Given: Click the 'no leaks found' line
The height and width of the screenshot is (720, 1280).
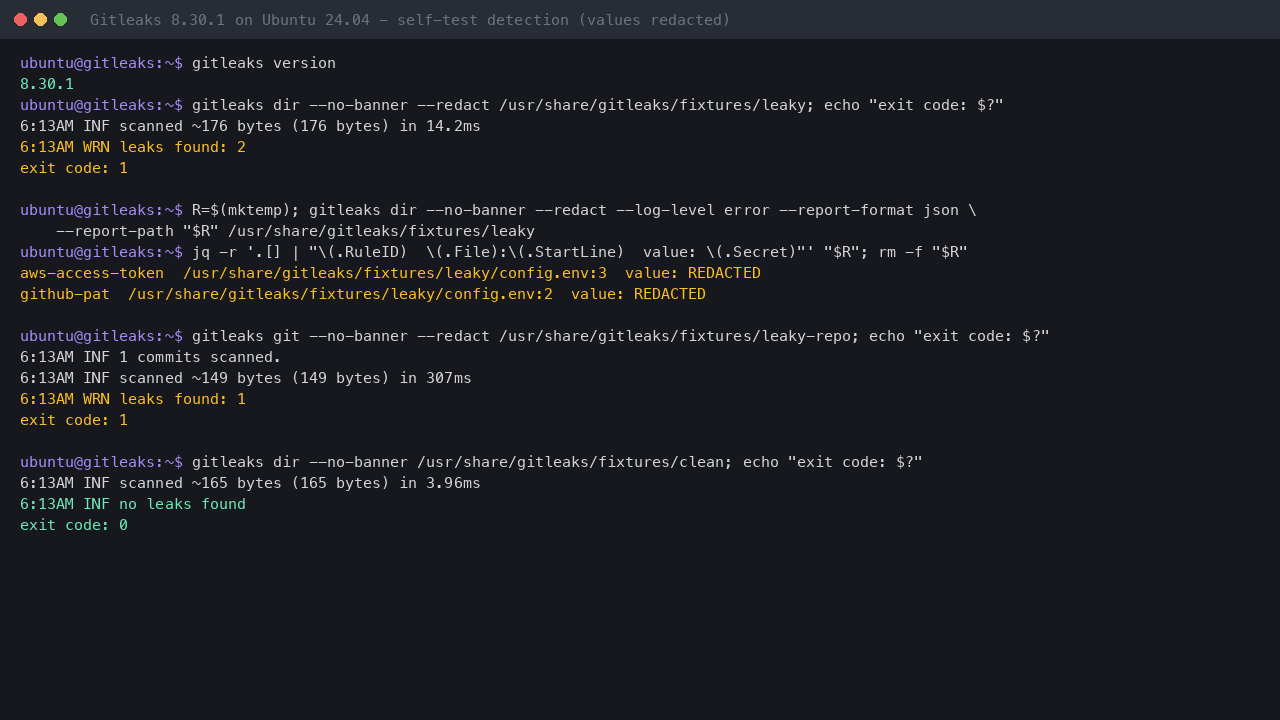Looking at the screenshot, I should 133,504.
